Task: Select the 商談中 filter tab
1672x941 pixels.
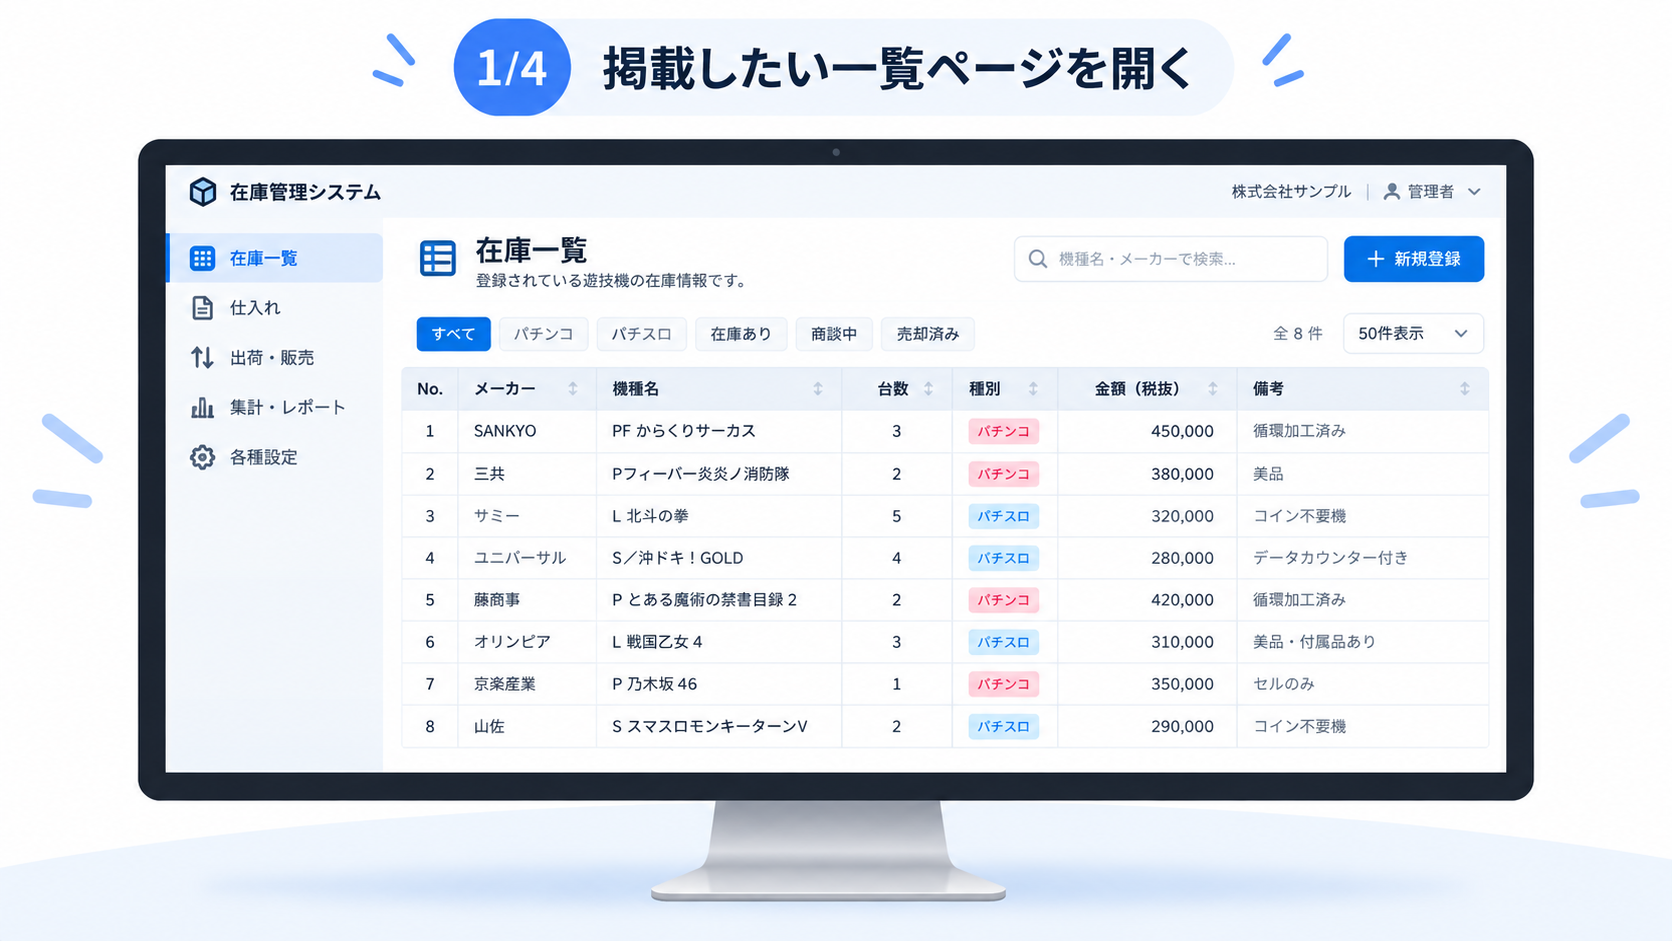Action: (834, 334)
